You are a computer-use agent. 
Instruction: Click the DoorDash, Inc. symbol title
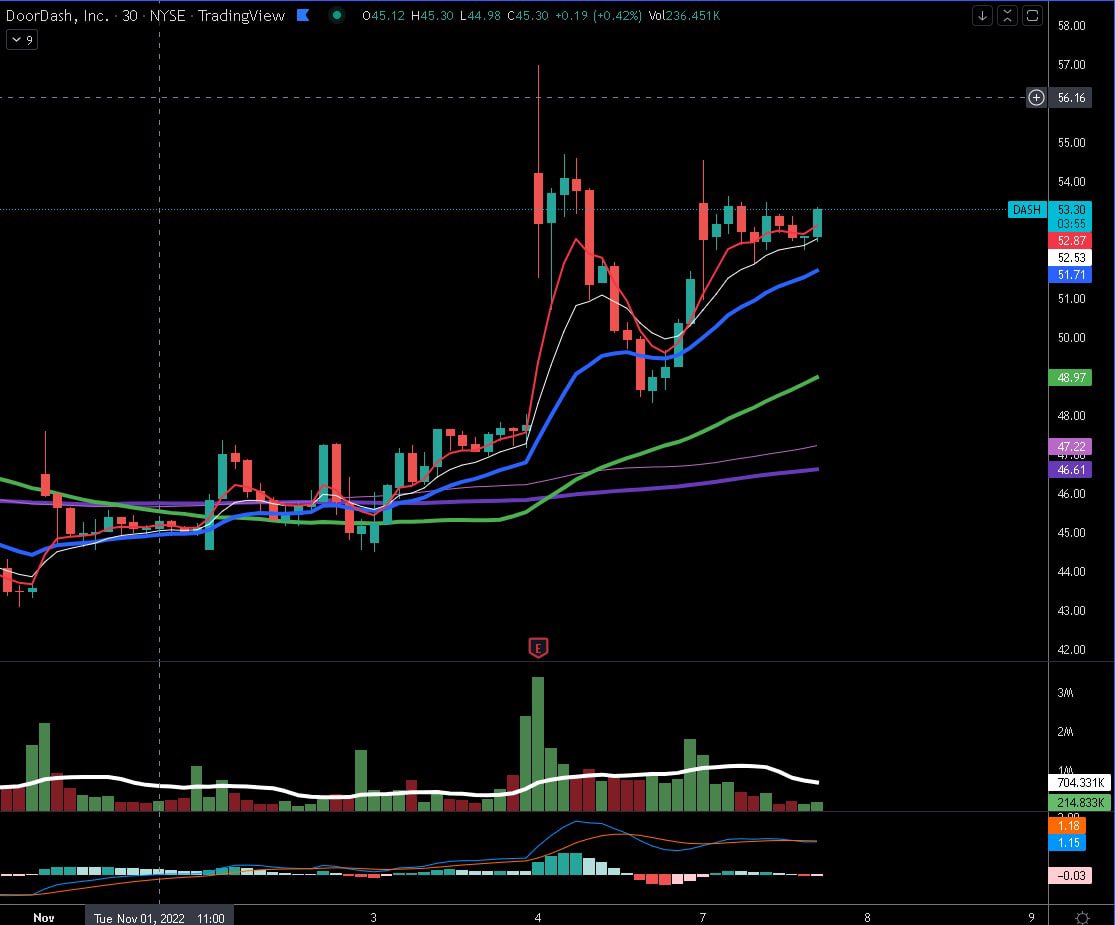coord(57,15)
